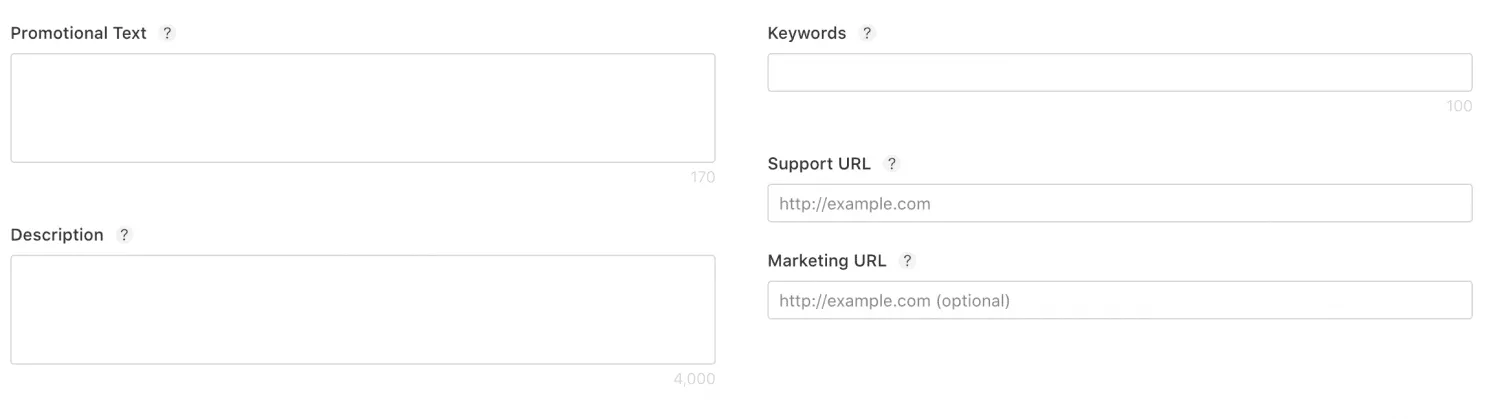Click the Support URL "http://example.com" placeholder

pos(854,203)
